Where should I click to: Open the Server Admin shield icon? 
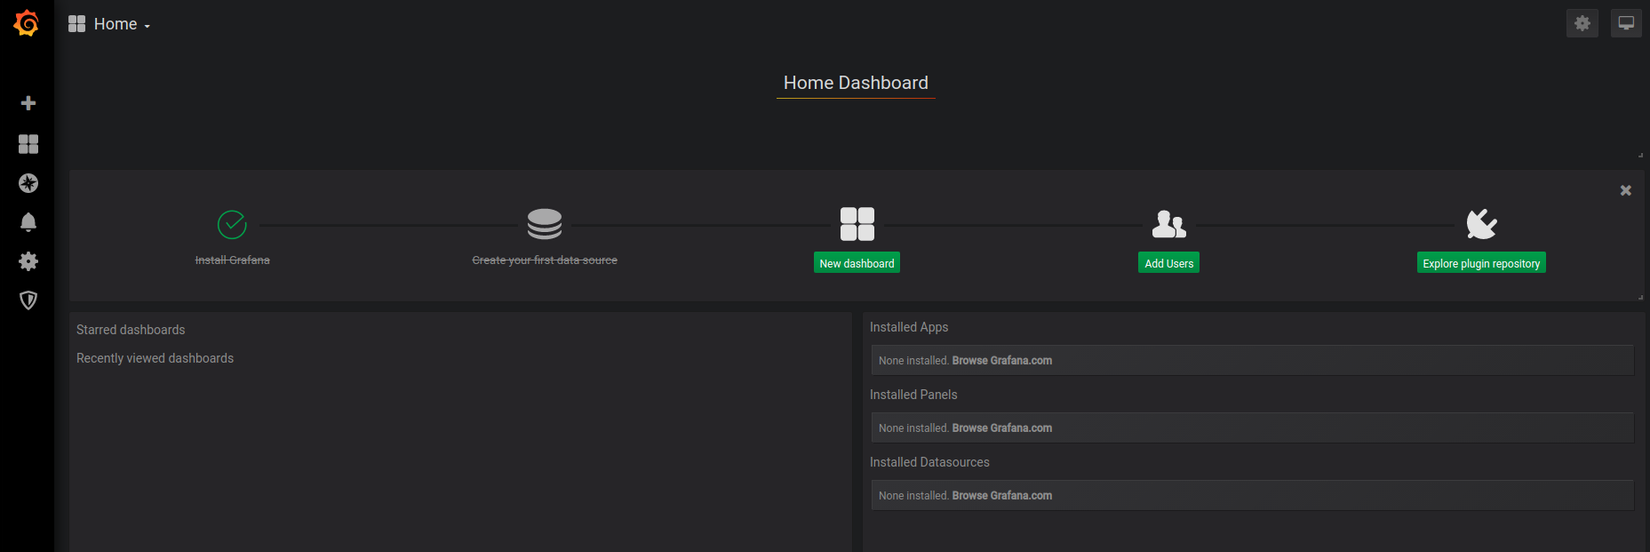28,300
